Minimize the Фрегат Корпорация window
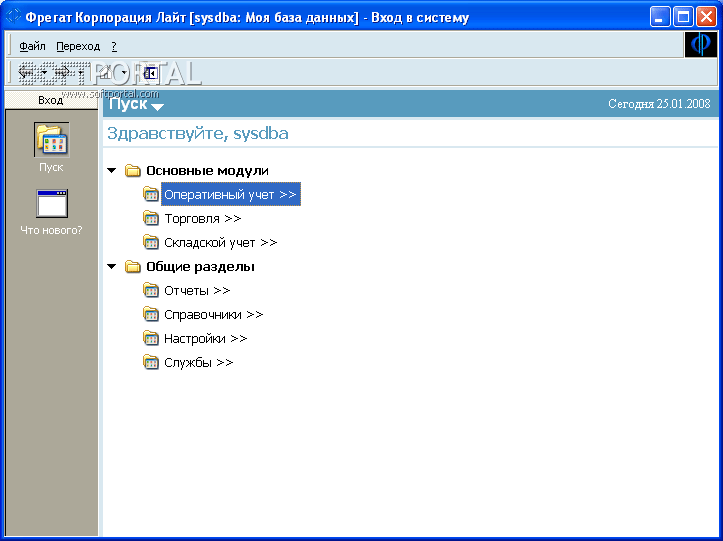The image size is (723, 541). coord(660,17)
